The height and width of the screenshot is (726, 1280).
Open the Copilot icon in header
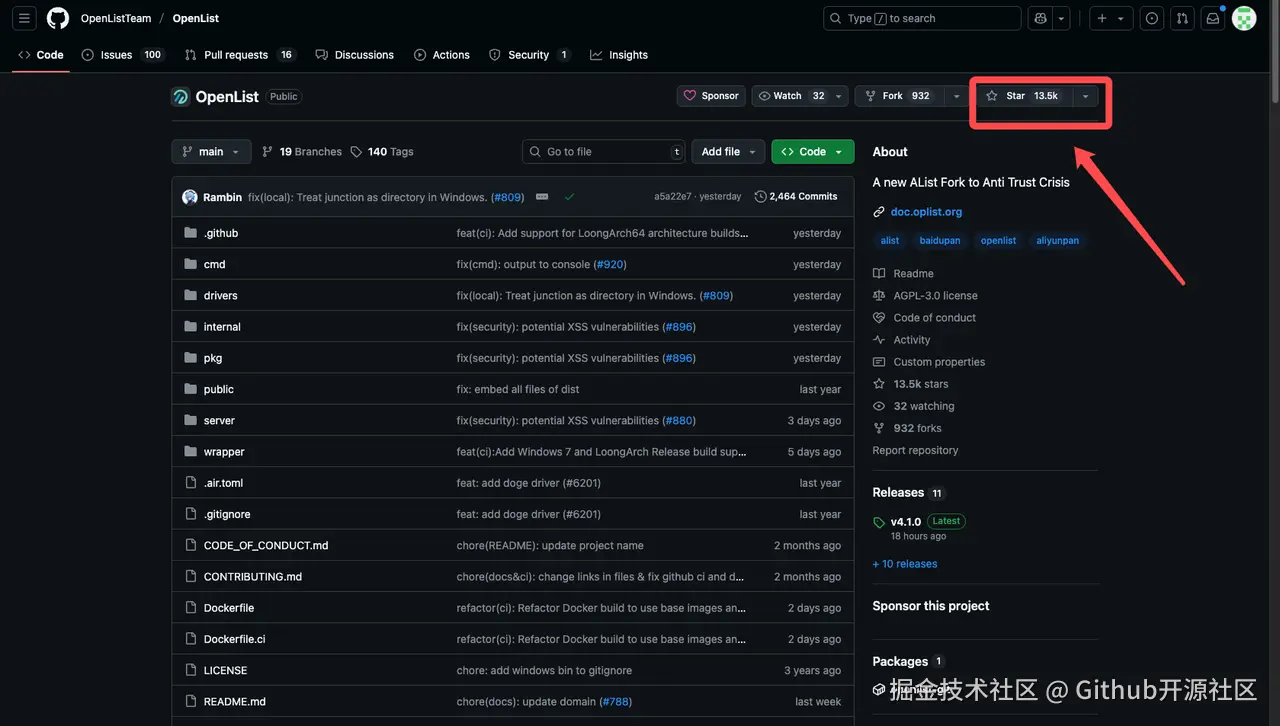1041,18
